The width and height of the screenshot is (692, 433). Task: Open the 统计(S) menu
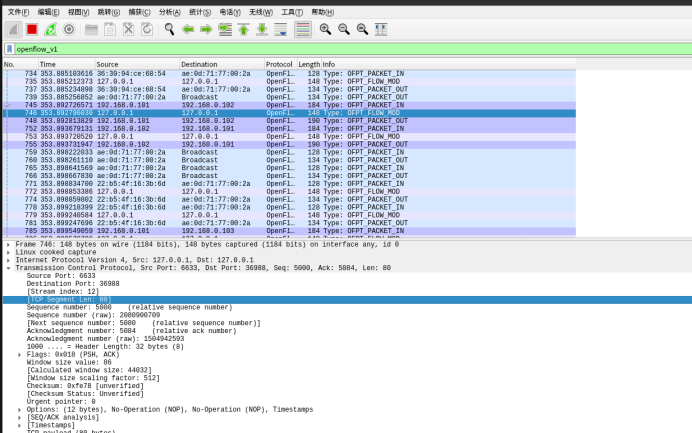(x=200, y=12)
